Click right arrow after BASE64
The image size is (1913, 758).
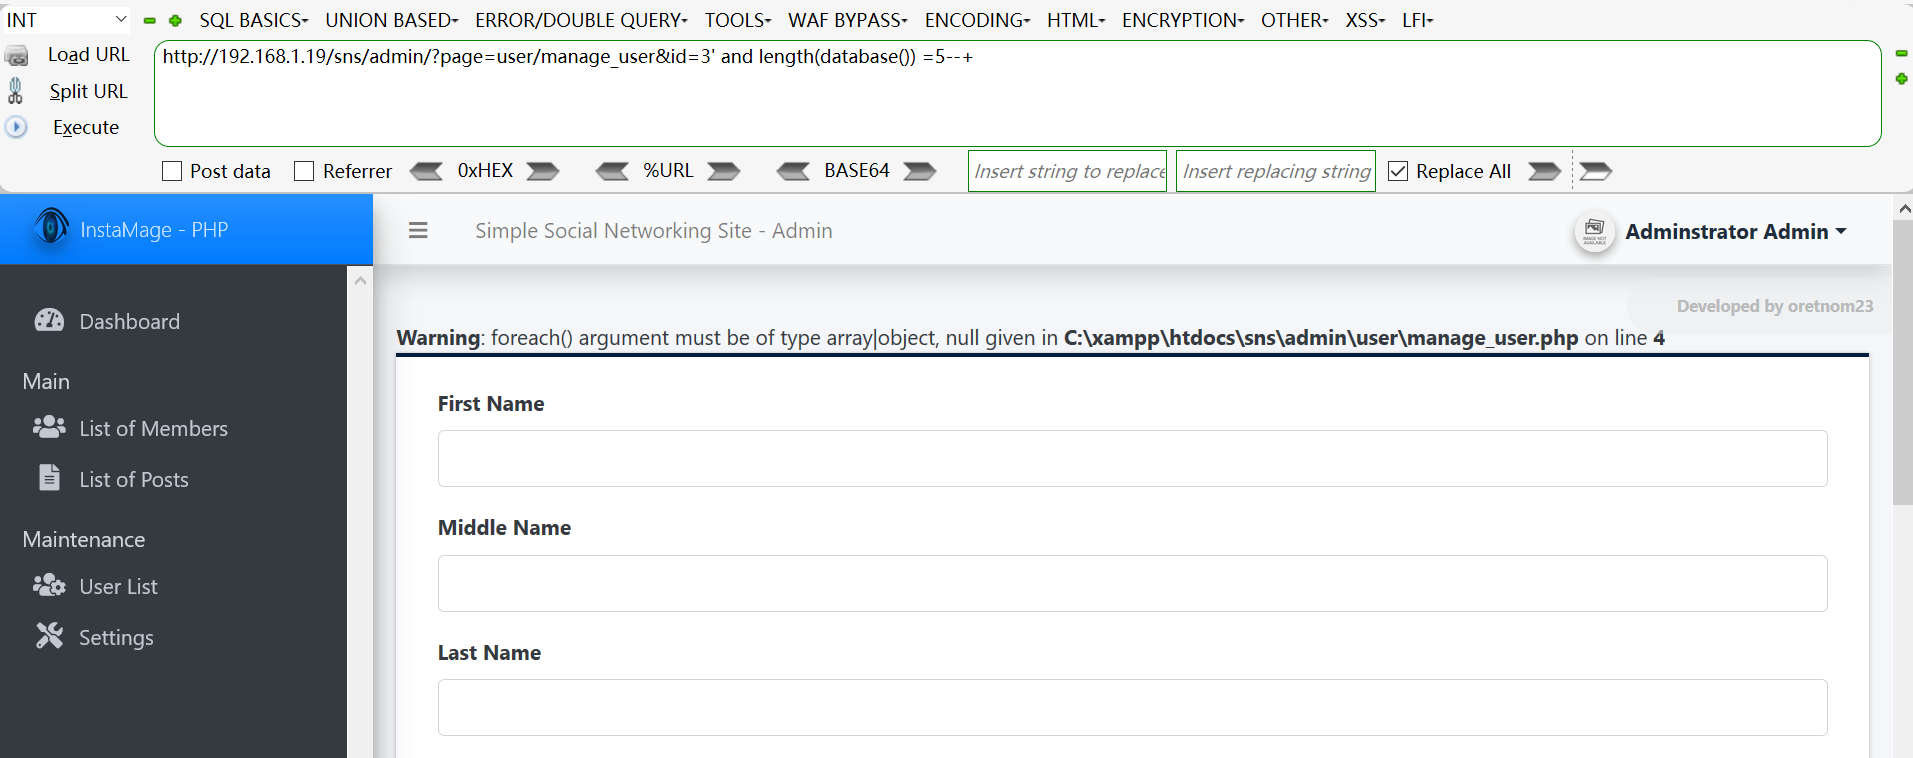click(x=920, y=171)
